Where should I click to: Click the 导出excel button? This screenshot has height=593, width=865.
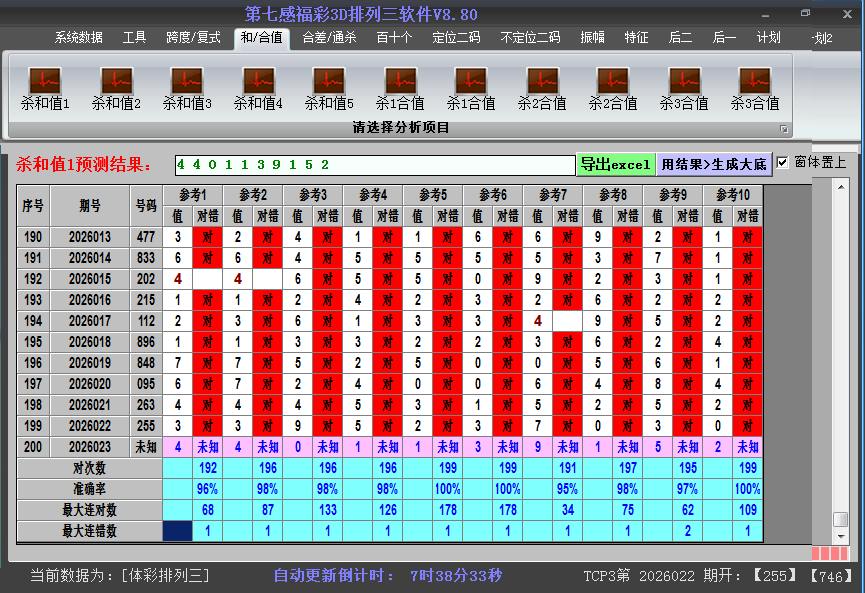(x=616, y=162)
